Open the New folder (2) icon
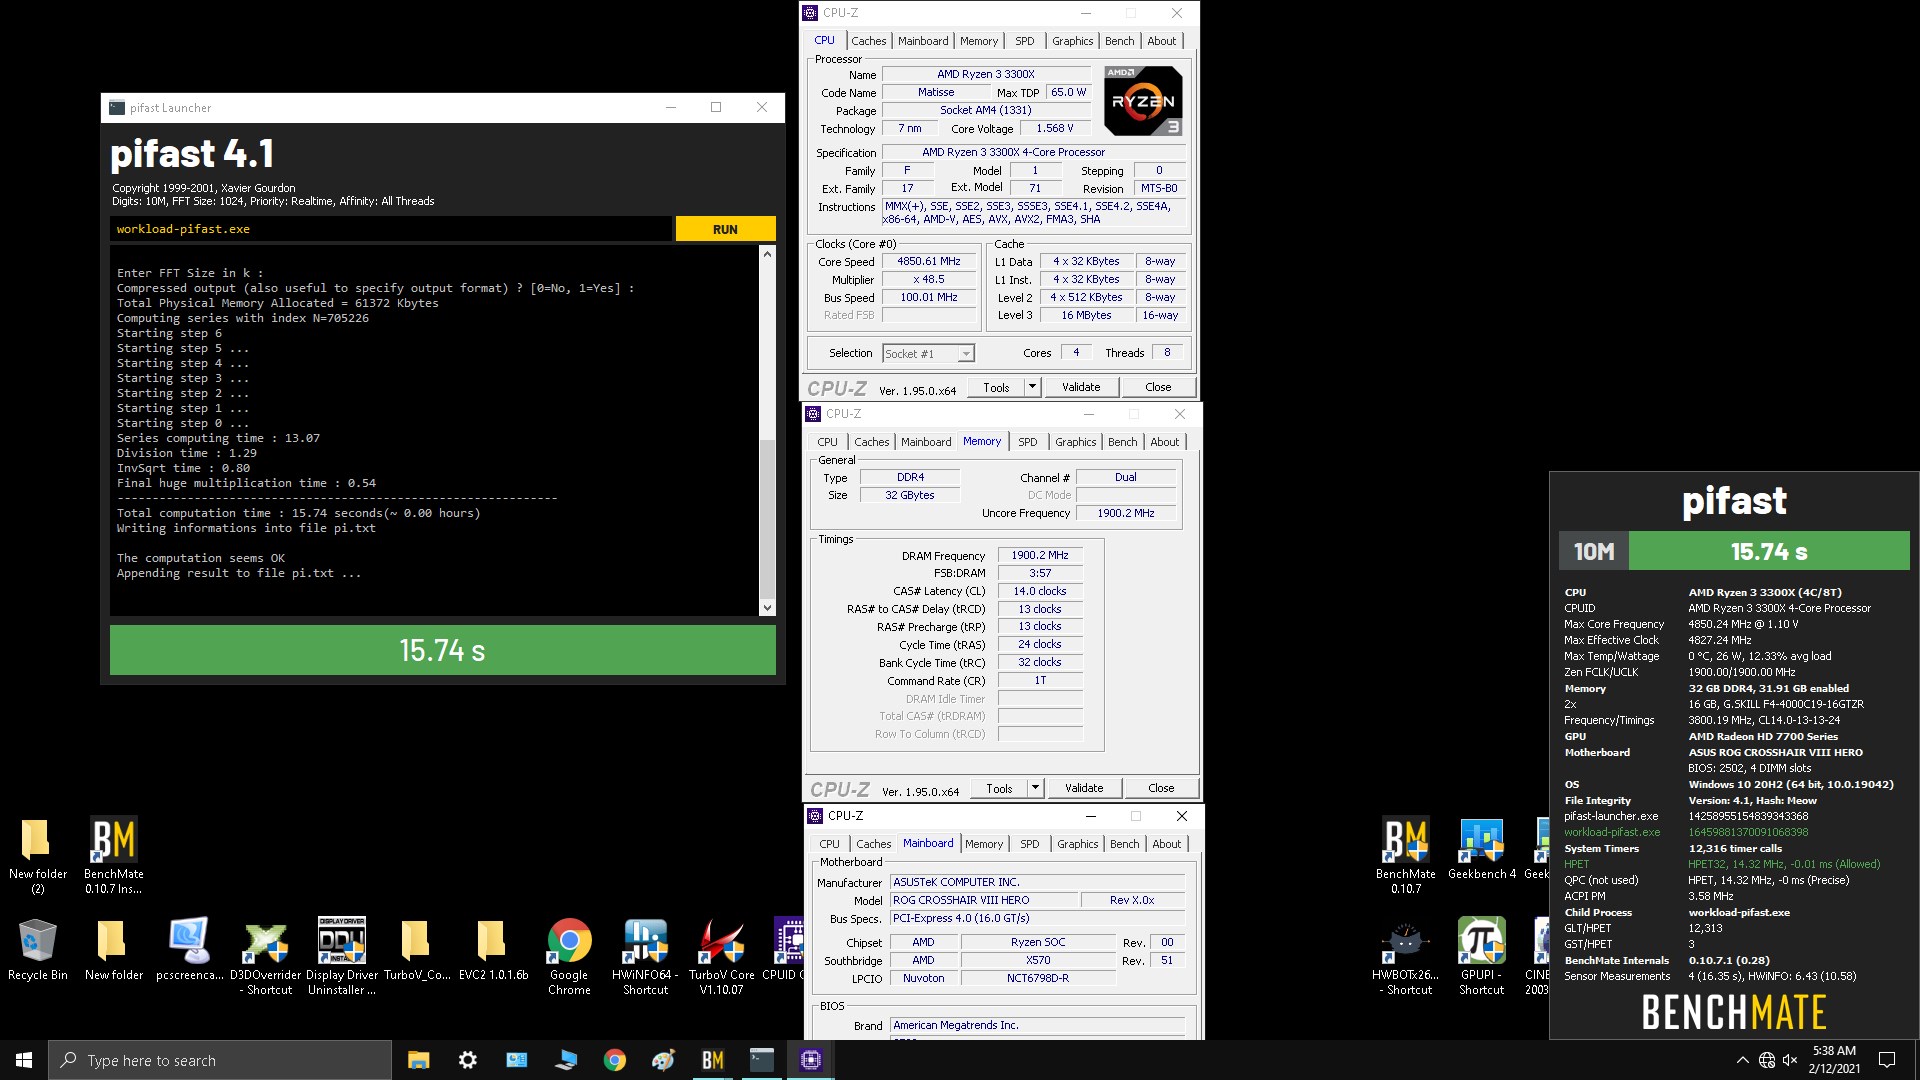The width and height of the screenshot is (1920, 1080). click(38, 855)
